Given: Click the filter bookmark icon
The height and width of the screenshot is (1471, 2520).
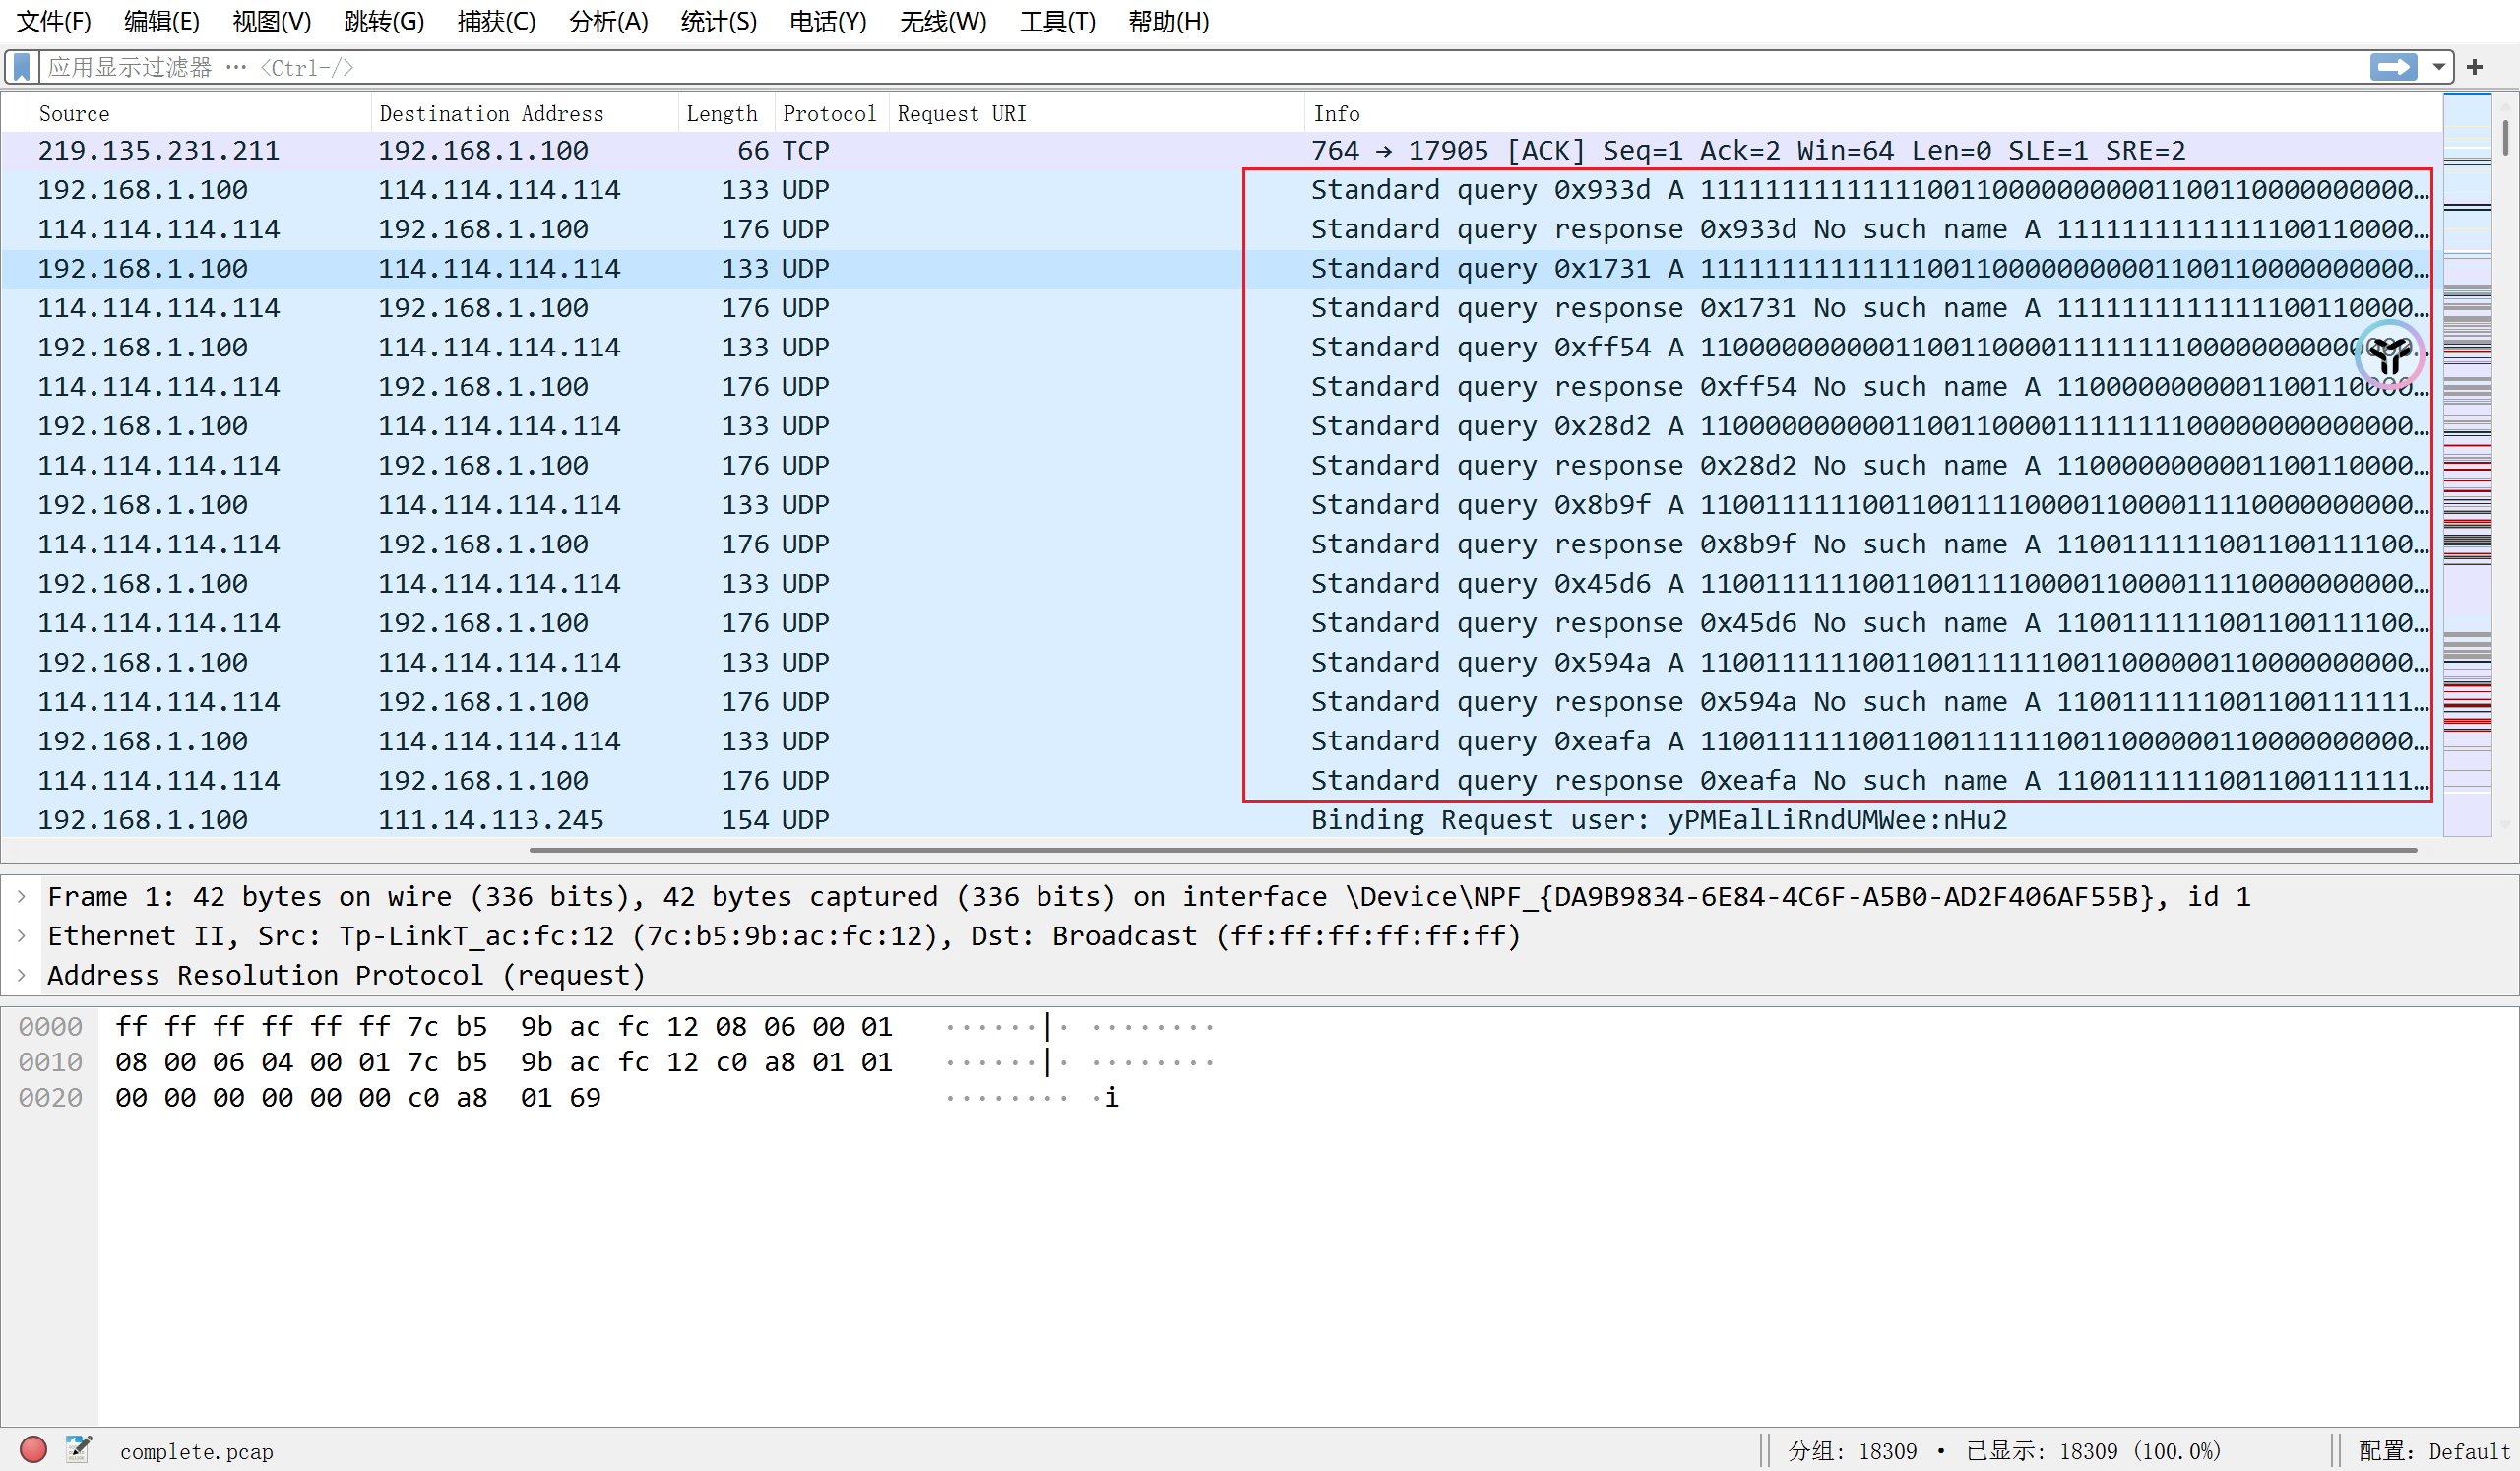Looking at the screenshot, I should tap(21, 67).
